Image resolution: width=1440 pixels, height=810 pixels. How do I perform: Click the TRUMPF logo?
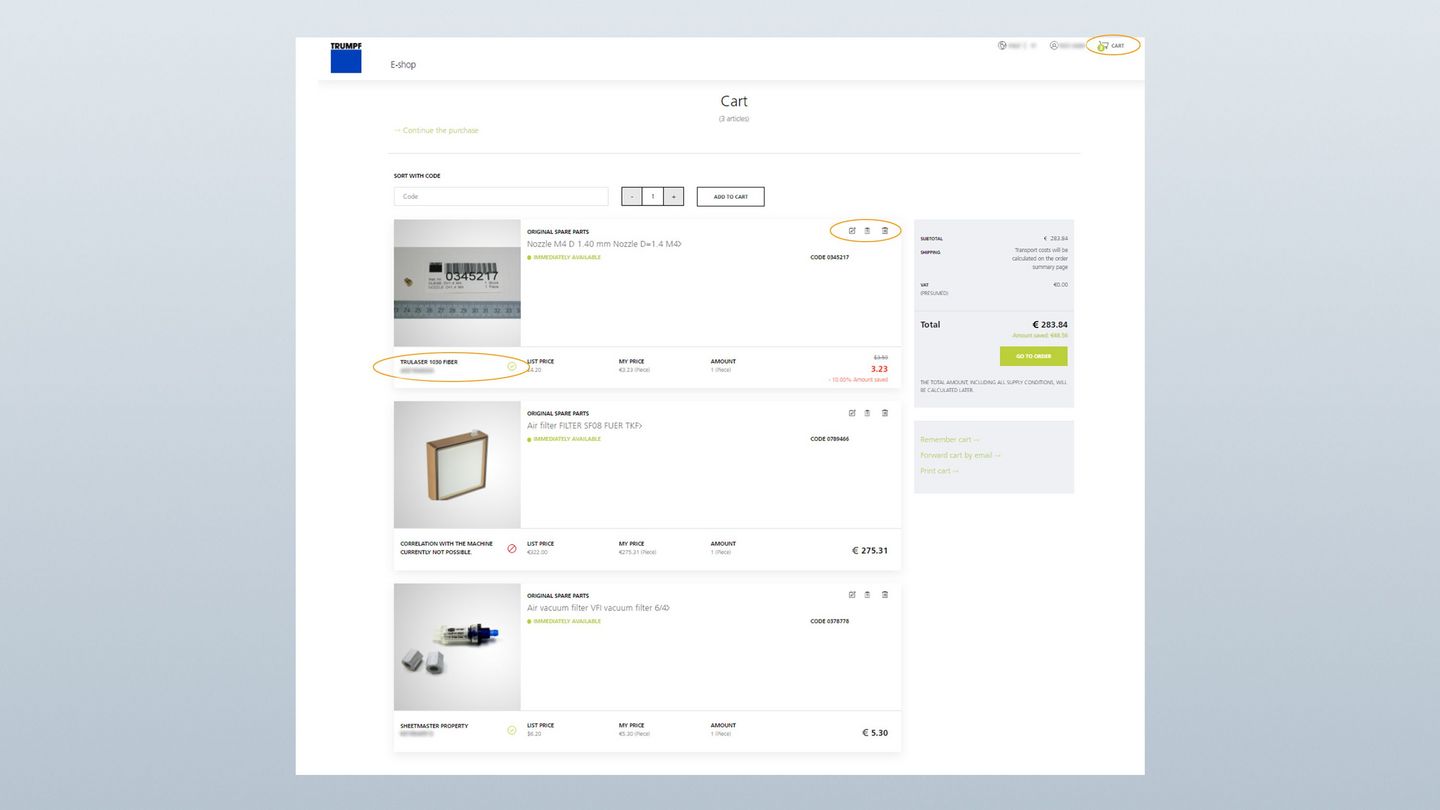[x=346, y=57]
